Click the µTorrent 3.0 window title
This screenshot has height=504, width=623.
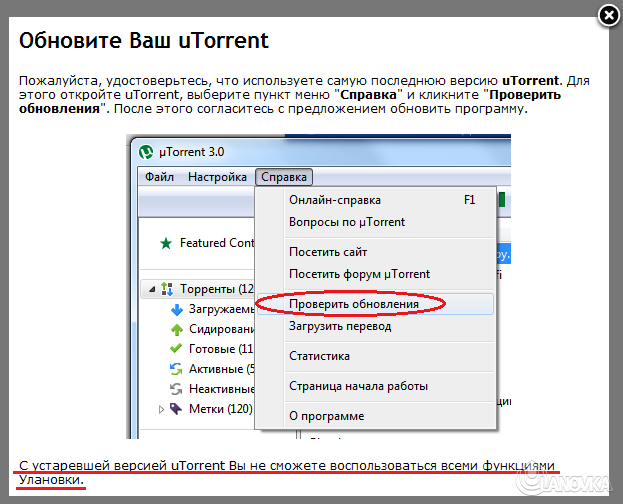pyautogui.click(x=192, y=152)
